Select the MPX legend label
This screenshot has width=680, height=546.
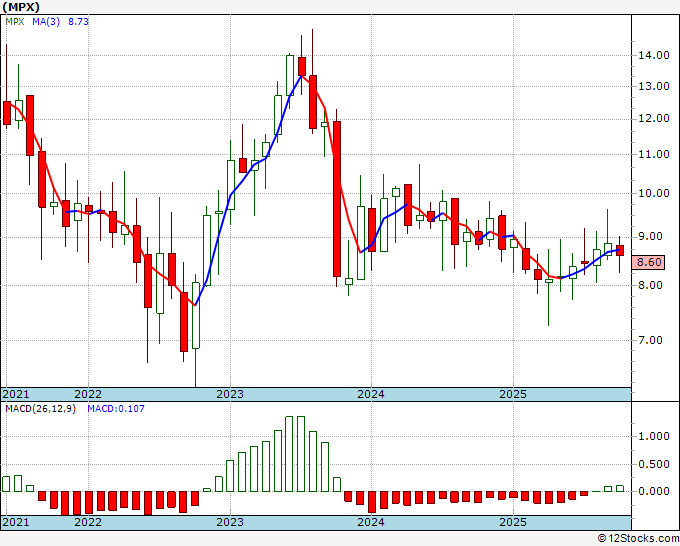15,22
